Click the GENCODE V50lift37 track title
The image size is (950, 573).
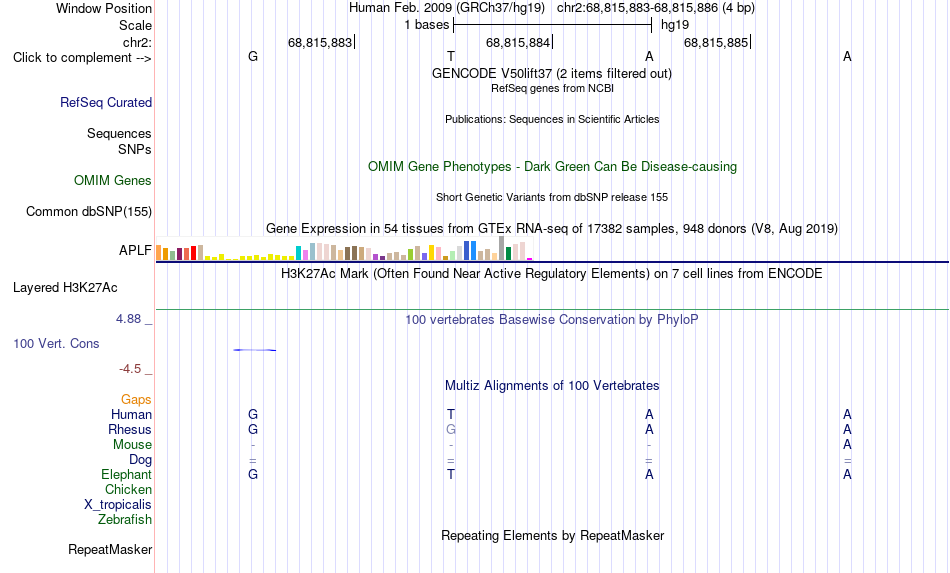point(551,73)
